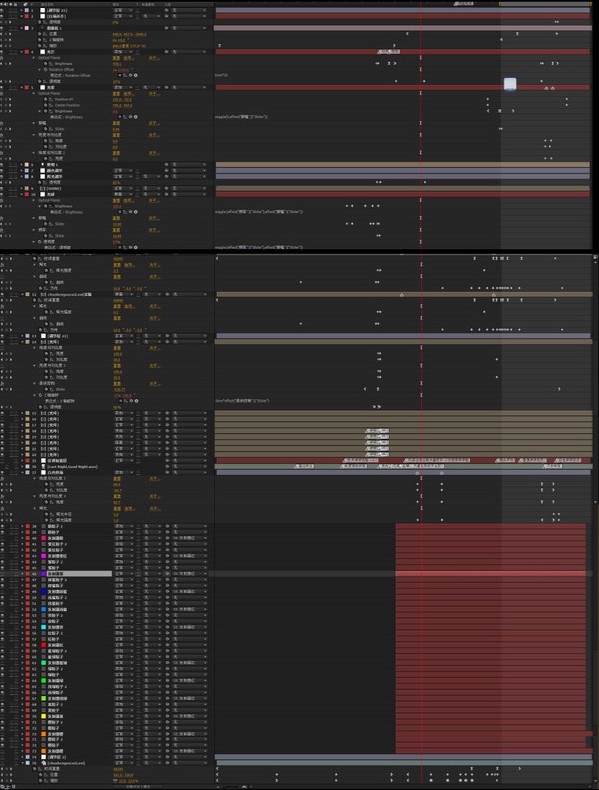Open the expression language menu for Rotation Offset
The width and height of the screenshot is (599, 790).
(x=136, y=76)
